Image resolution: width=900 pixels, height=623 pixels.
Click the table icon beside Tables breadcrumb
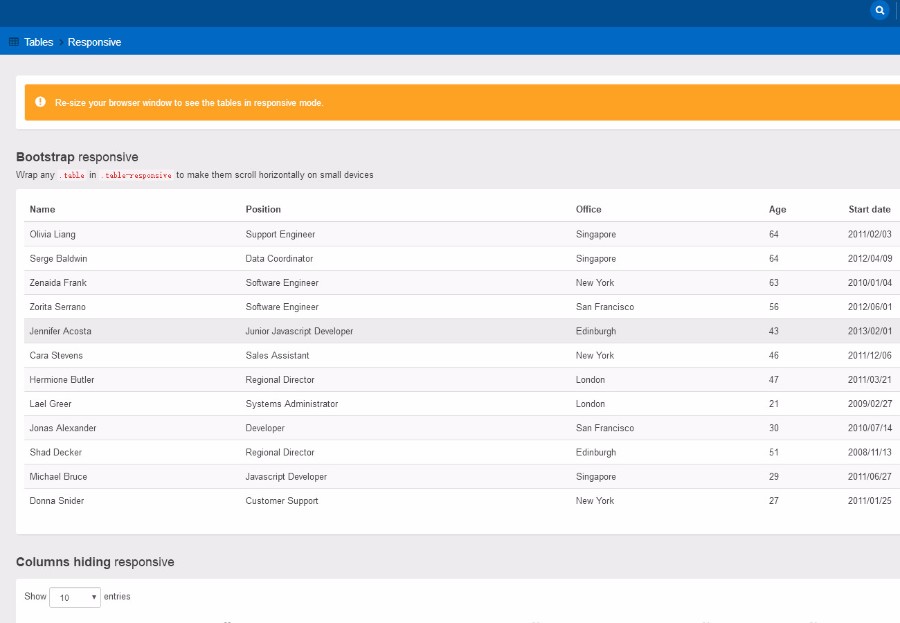click(14, 42)
